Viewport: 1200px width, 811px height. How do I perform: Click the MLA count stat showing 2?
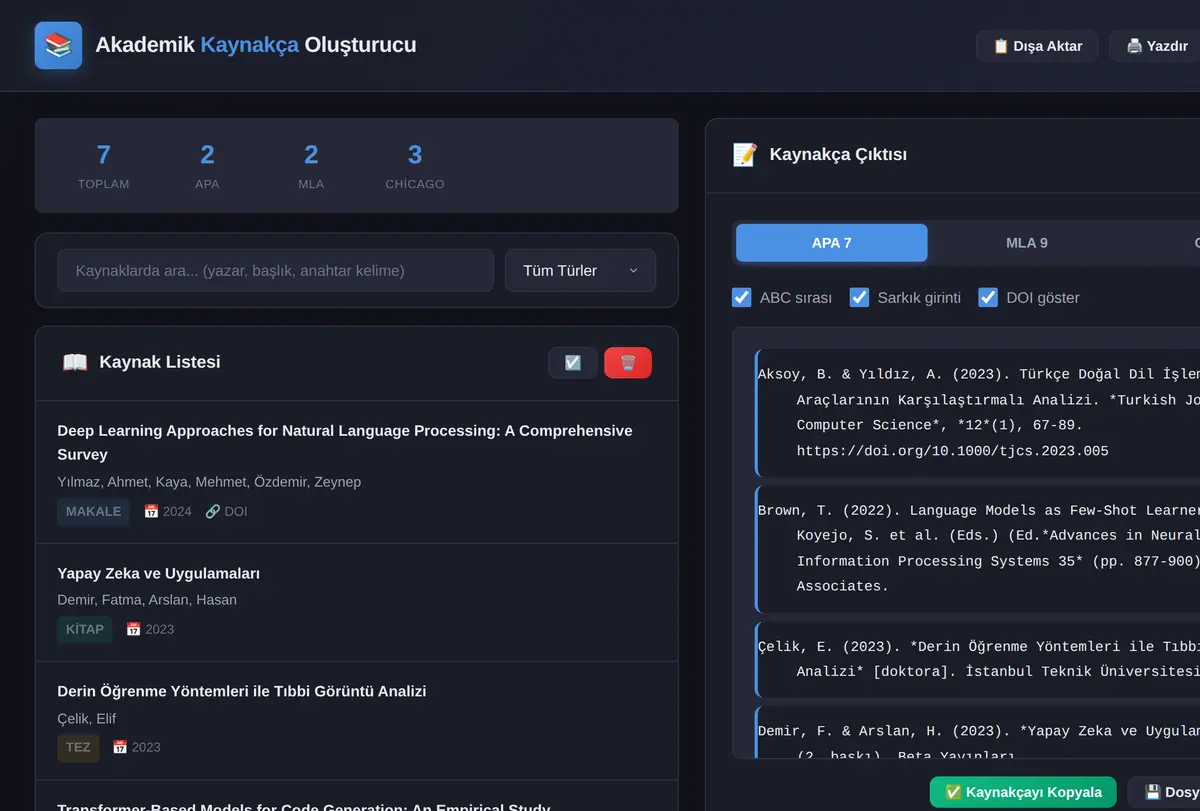tap(311, 166)
